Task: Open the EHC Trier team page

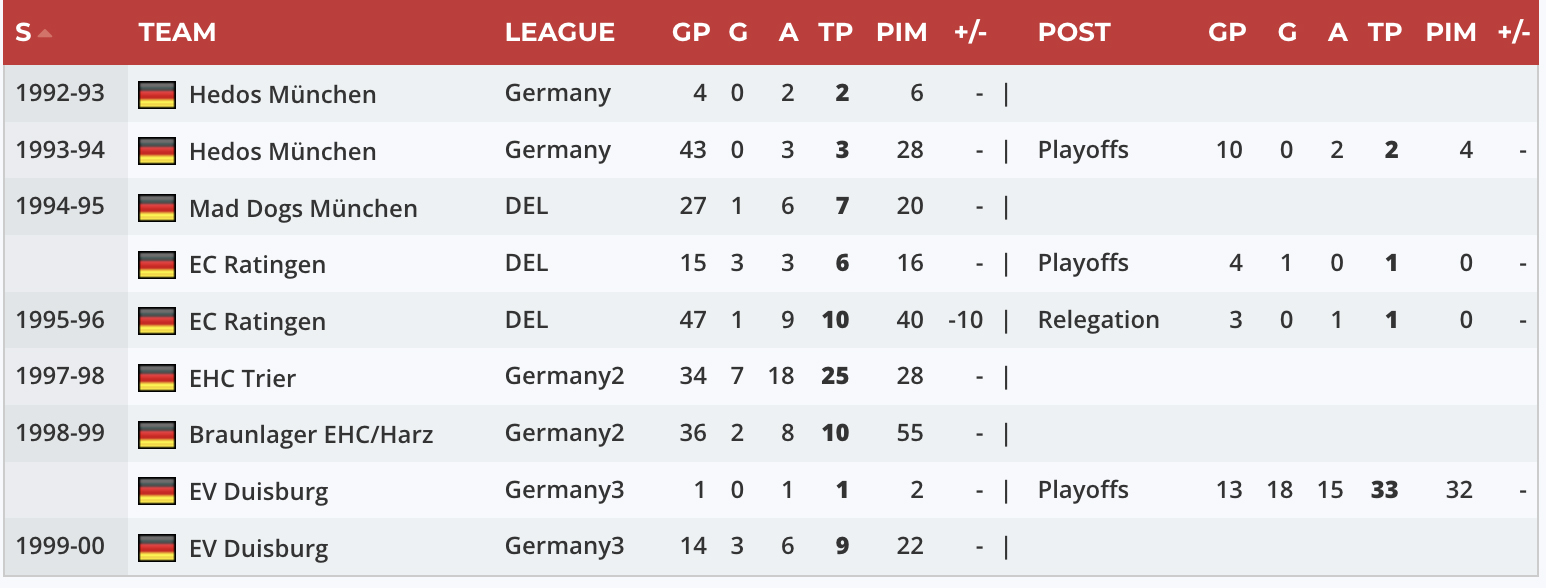Action: pos(242,379)
